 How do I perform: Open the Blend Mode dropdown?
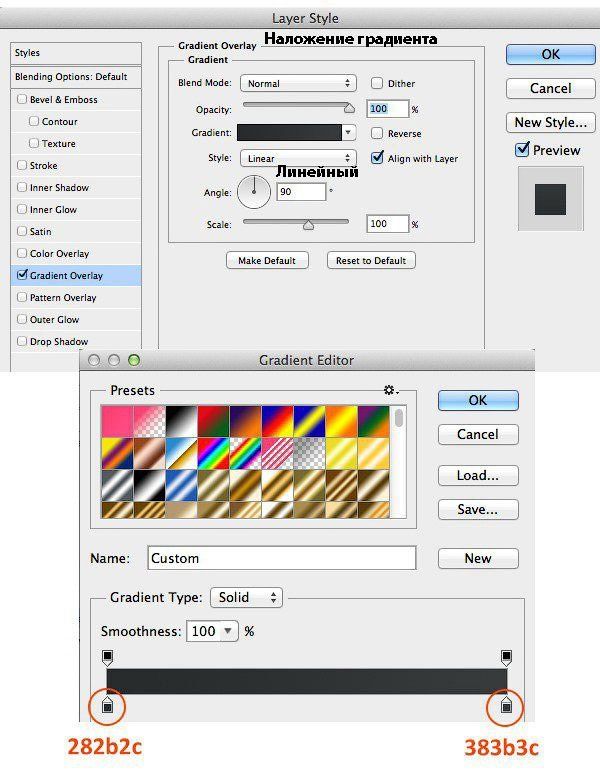(298, 83)
